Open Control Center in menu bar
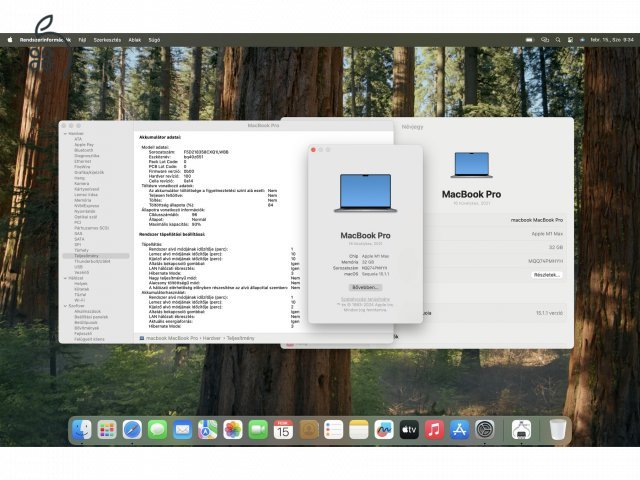The width and height of the screenshot is (640, 480). click(x=570, y=40)
